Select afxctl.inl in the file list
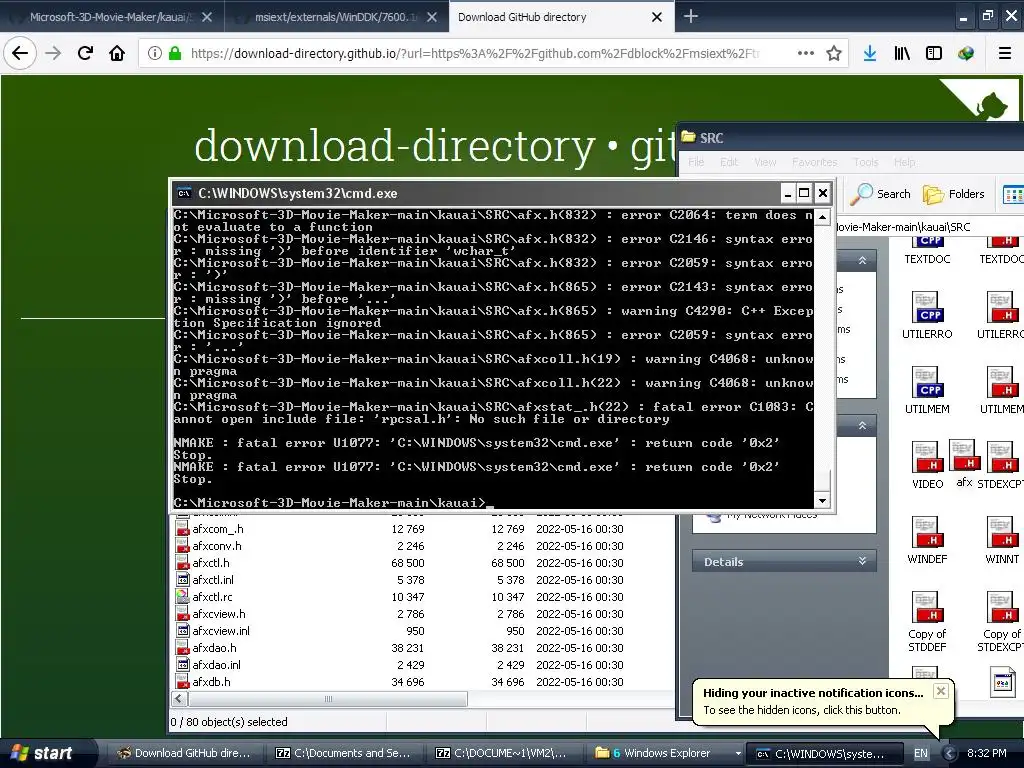This screenshot has height=768, width=1024. pos(213,580)
